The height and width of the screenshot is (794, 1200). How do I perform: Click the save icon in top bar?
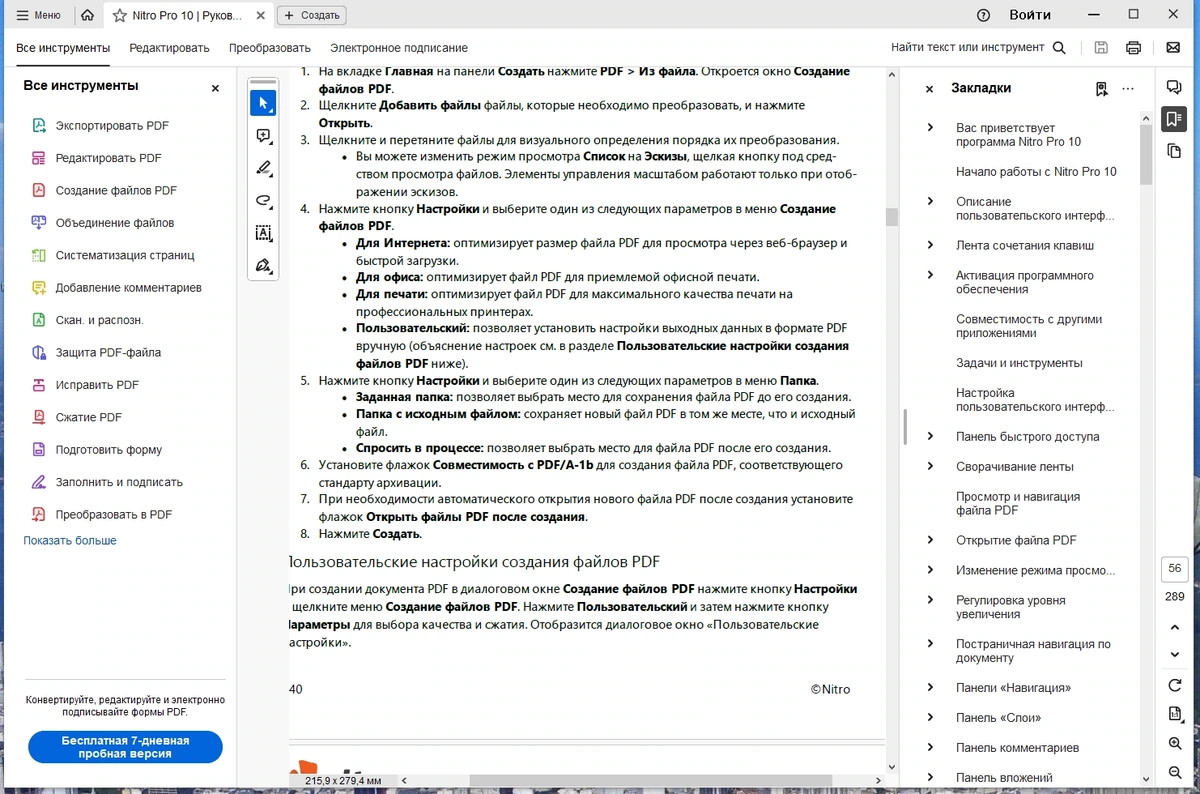[1101, 48]
